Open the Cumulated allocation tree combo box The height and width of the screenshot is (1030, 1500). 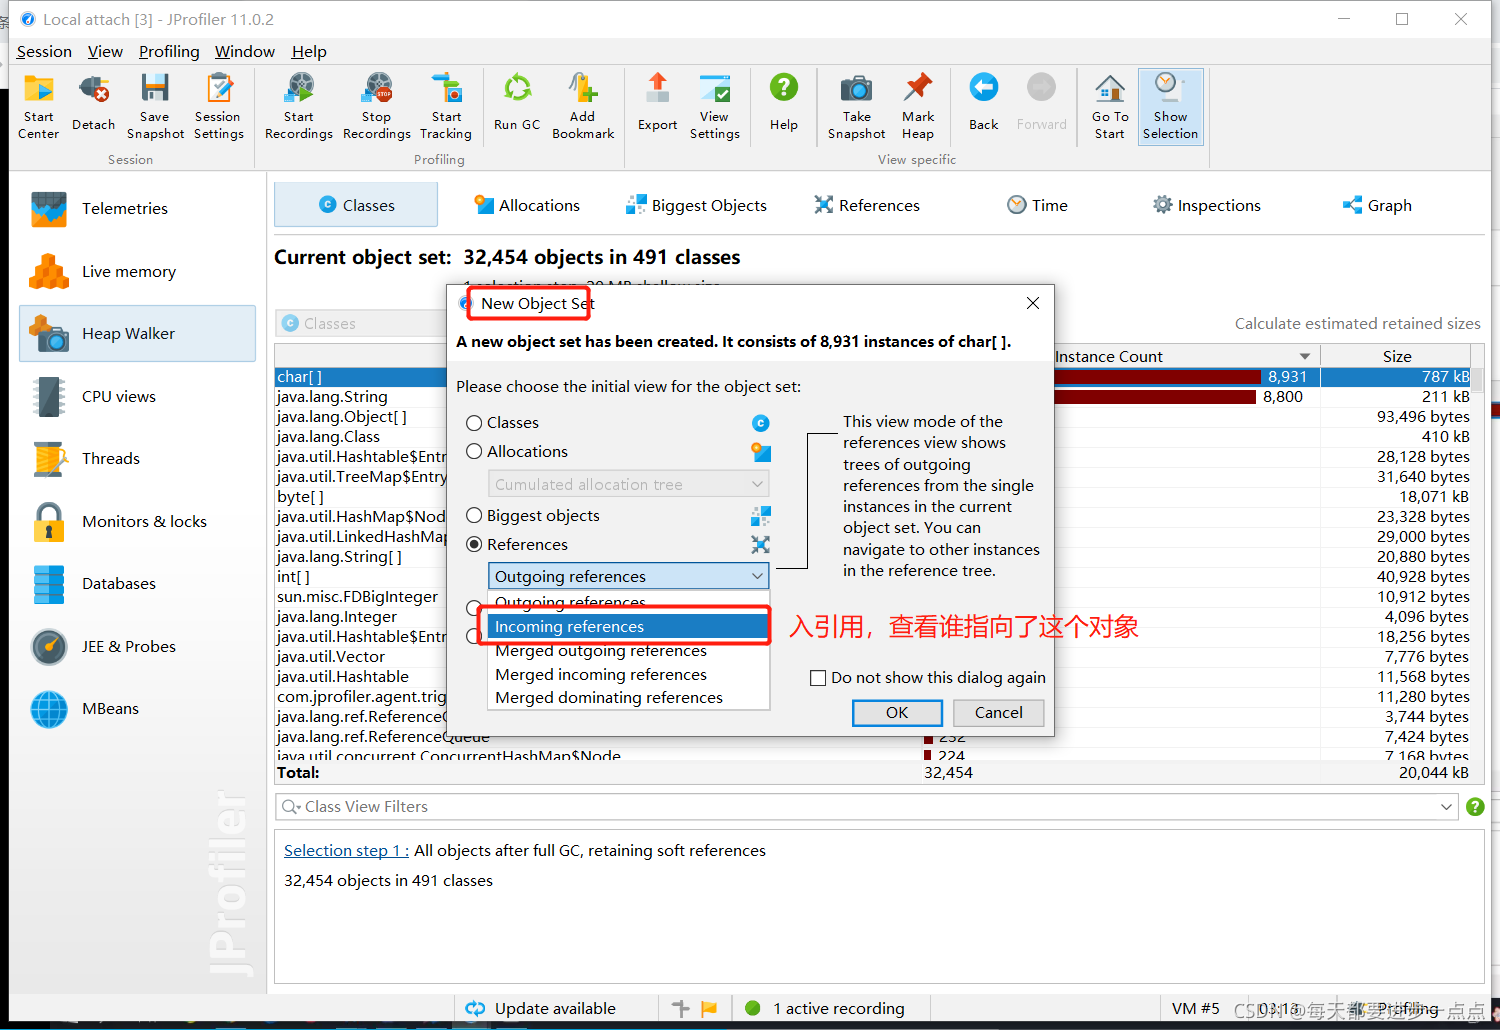click(628, 484)
